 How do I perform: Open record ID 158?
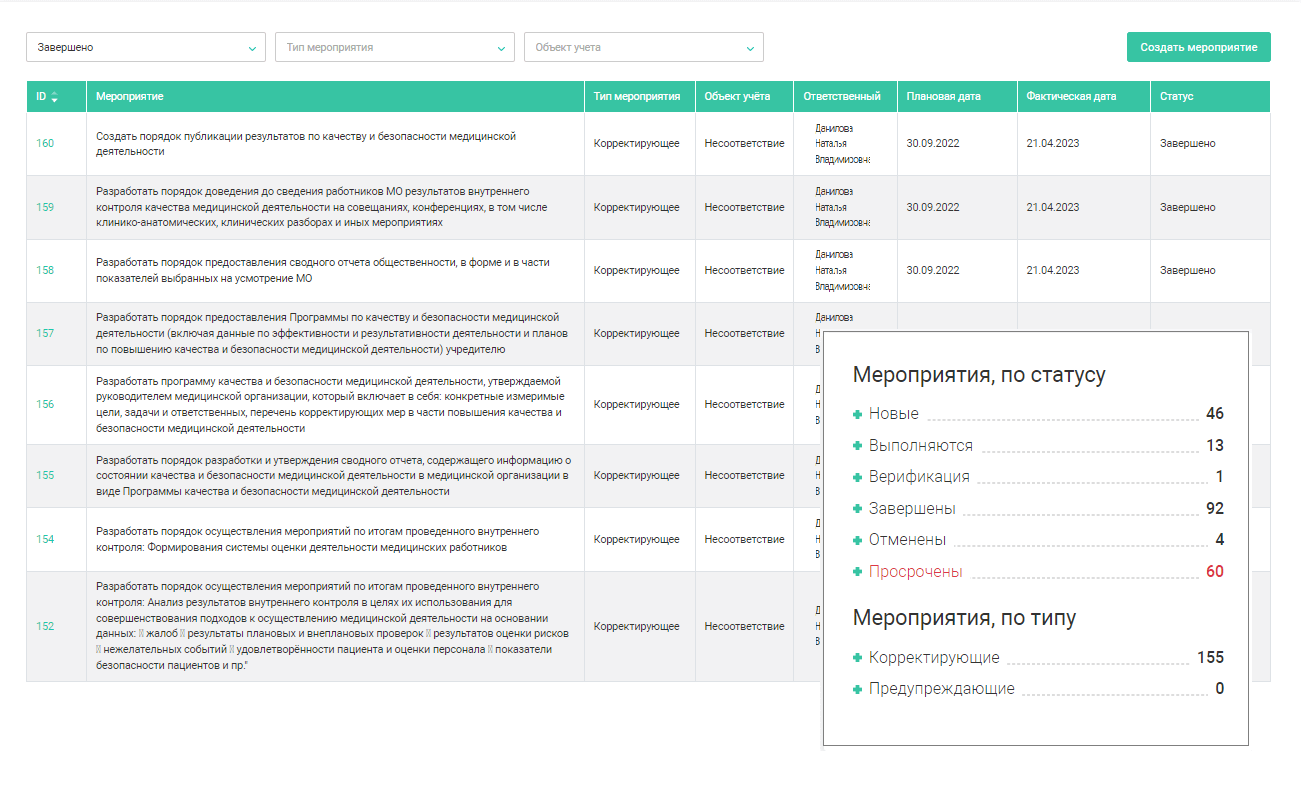click(x=45, y=270)
